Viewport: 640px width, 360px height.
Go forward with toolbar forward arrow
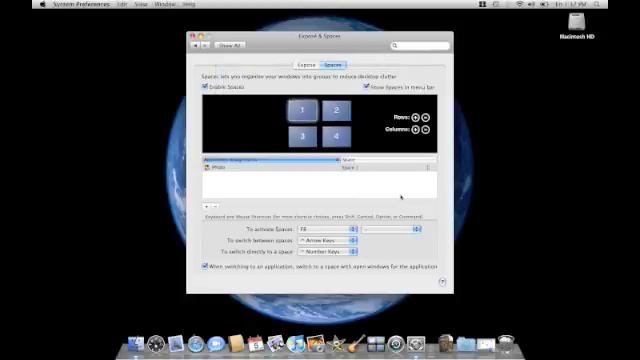point(205,45)
